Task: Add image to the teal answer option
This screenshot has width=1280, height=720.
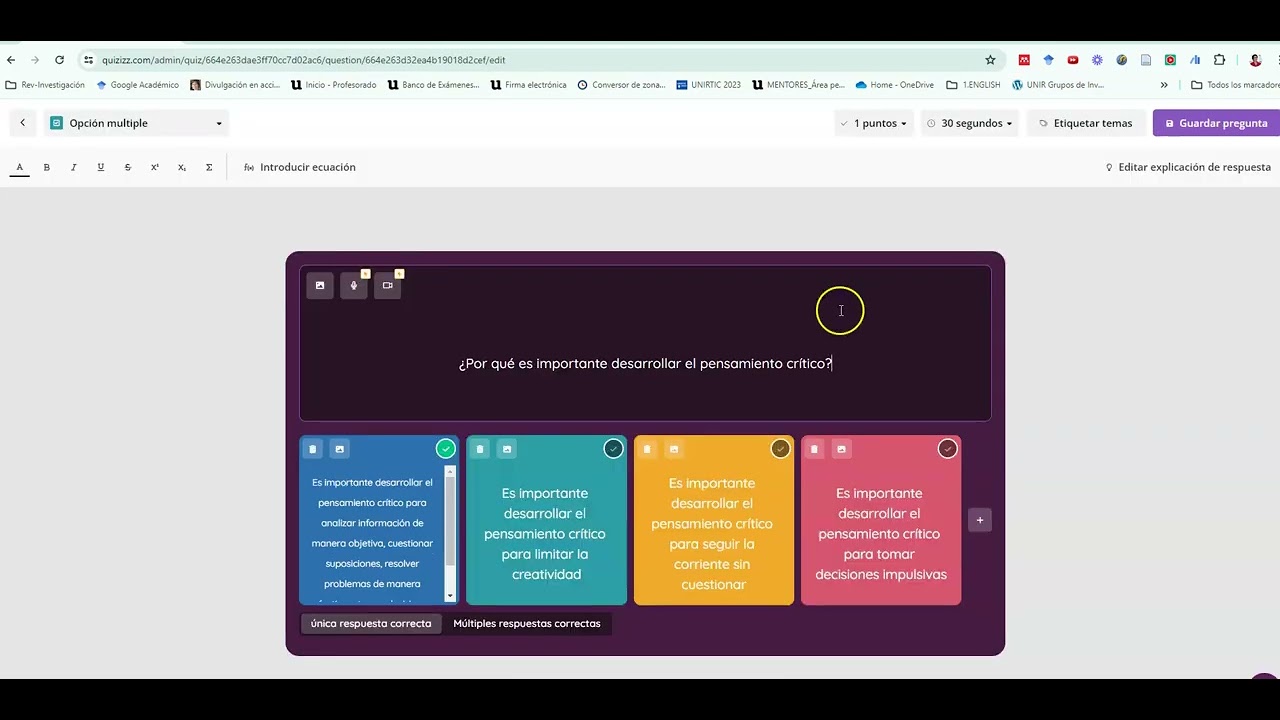Action: [x=507, y=449]
